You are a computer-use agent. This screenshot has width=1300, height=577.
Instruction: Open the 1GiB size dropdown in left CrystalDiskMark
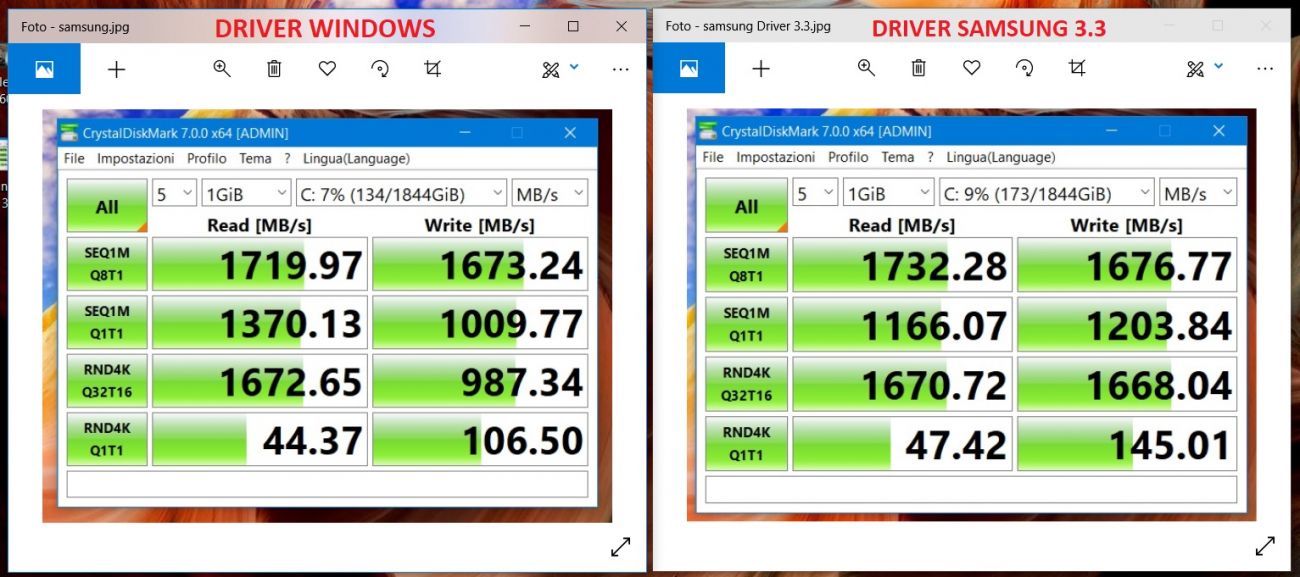pos(245,193)
